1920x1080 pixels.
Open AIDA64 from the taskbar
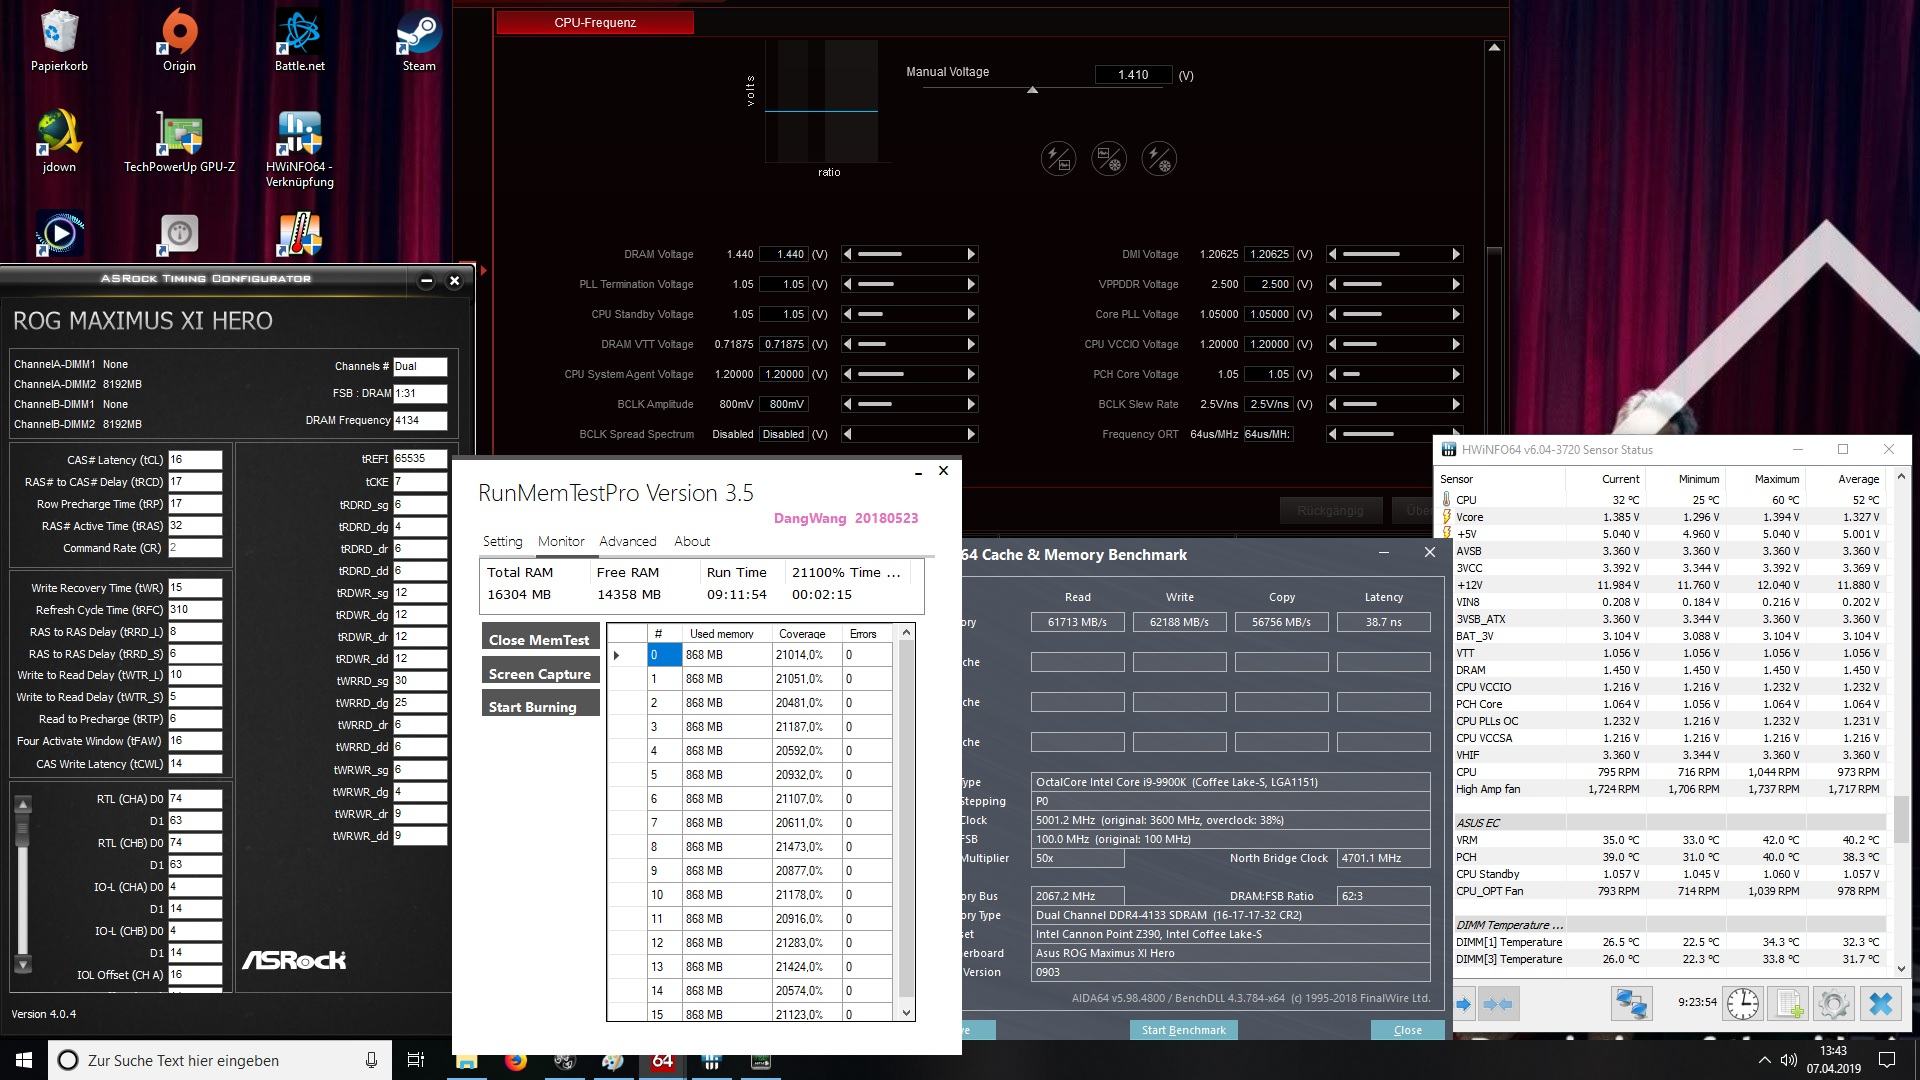point(662,1060)
